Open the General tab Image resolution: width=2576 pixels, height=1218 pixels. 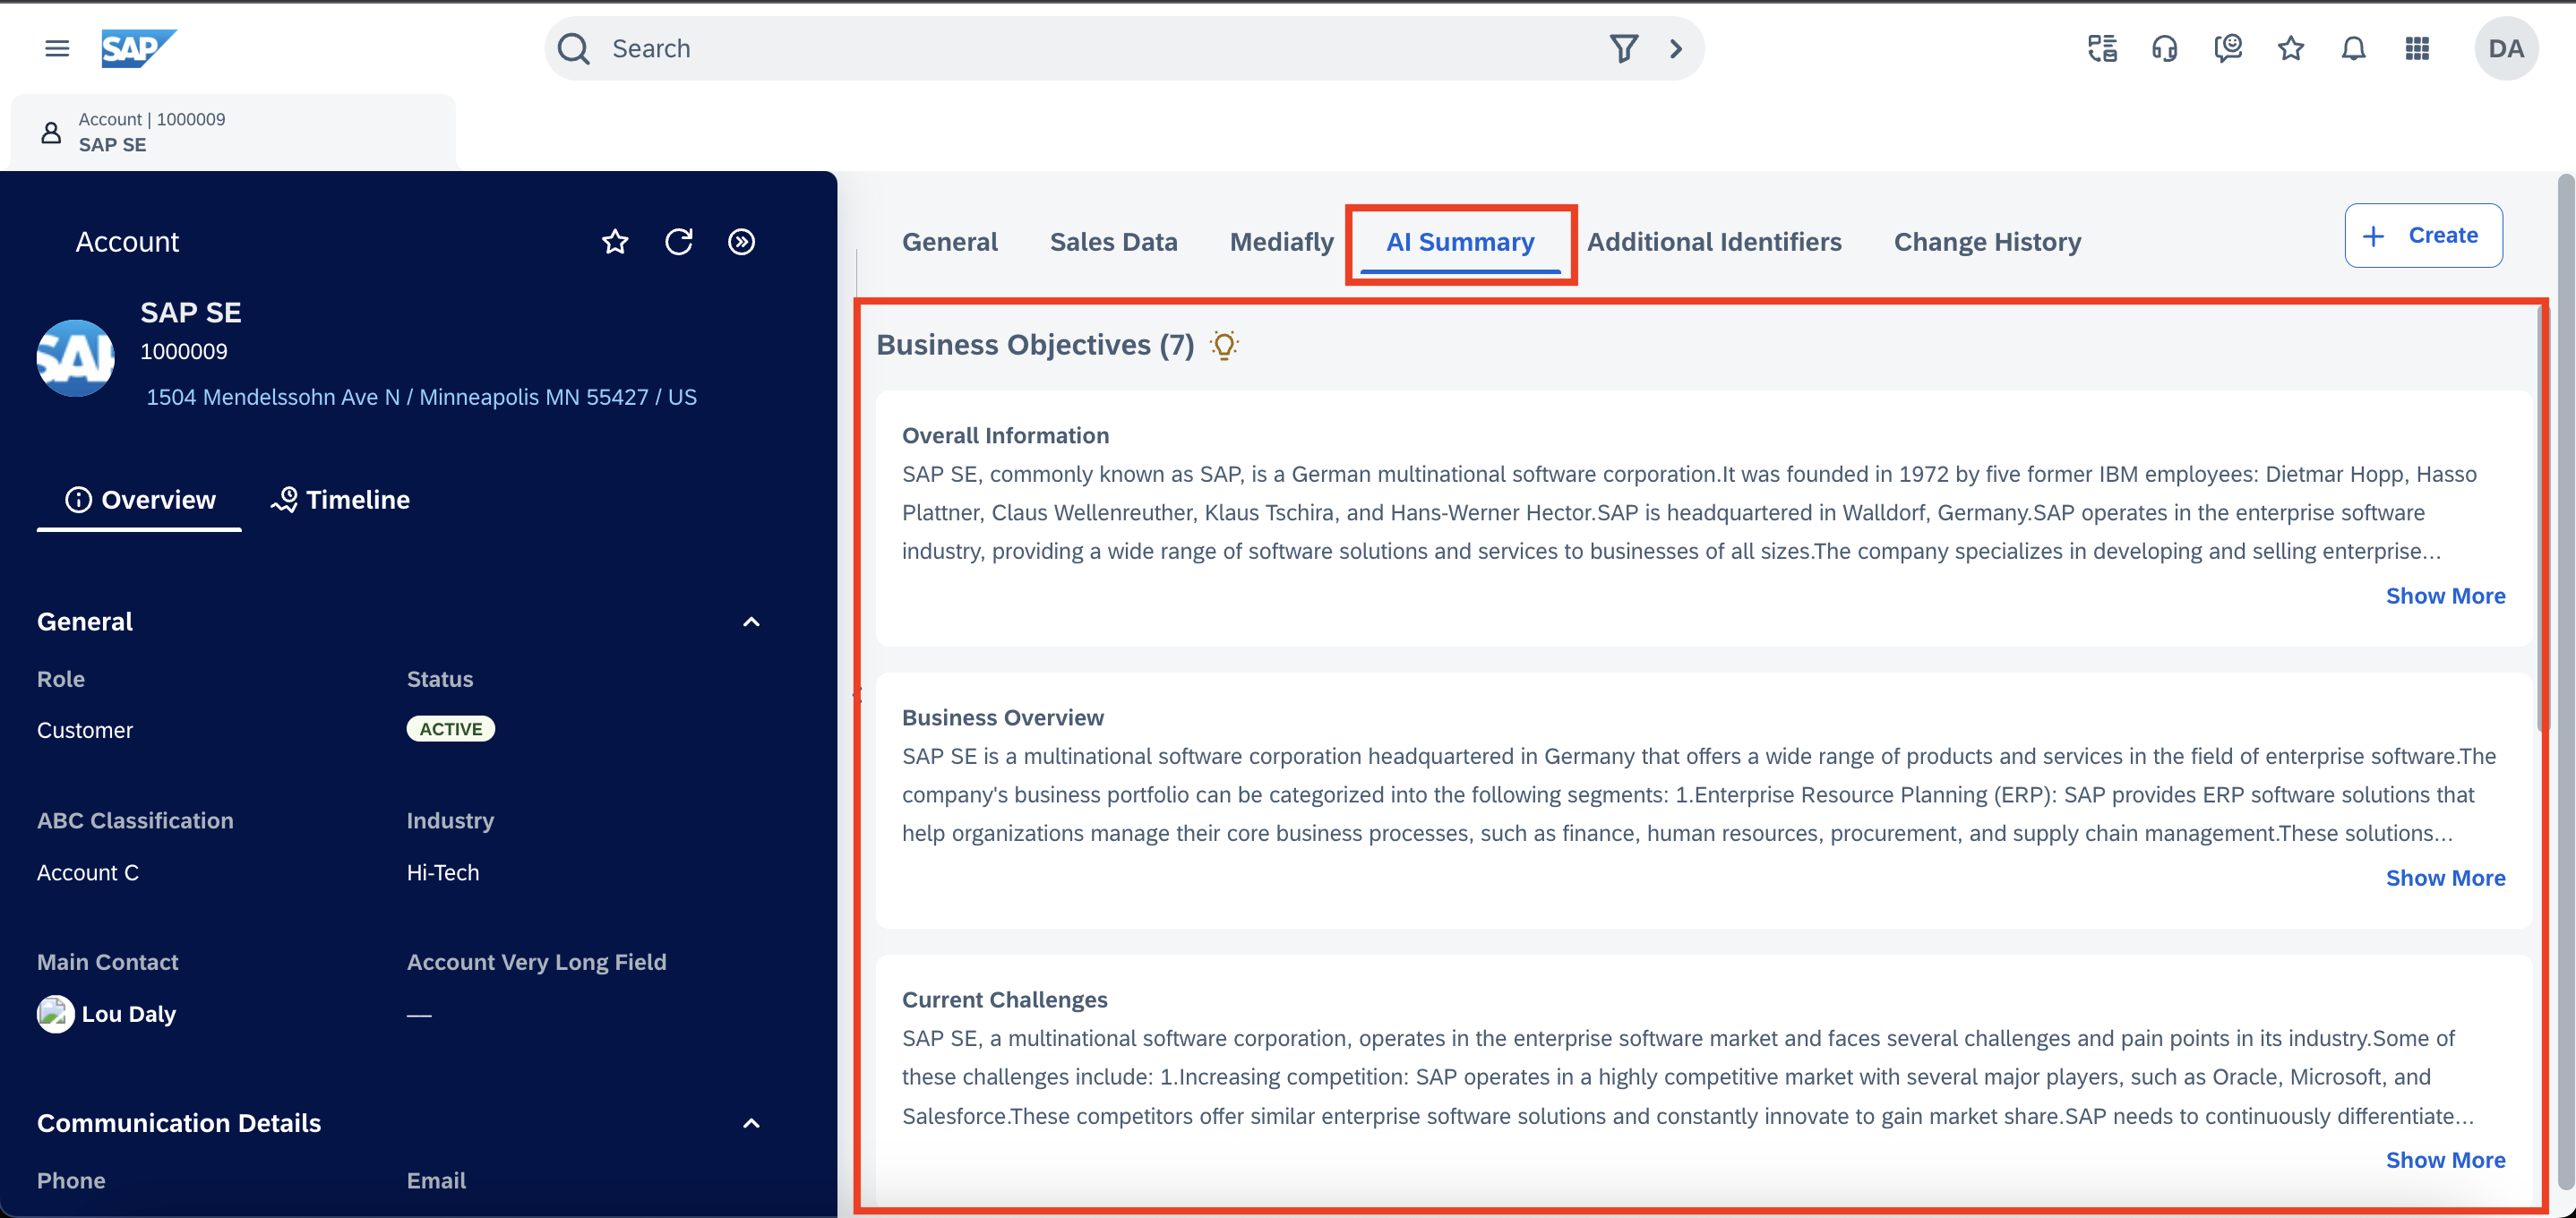949,242
